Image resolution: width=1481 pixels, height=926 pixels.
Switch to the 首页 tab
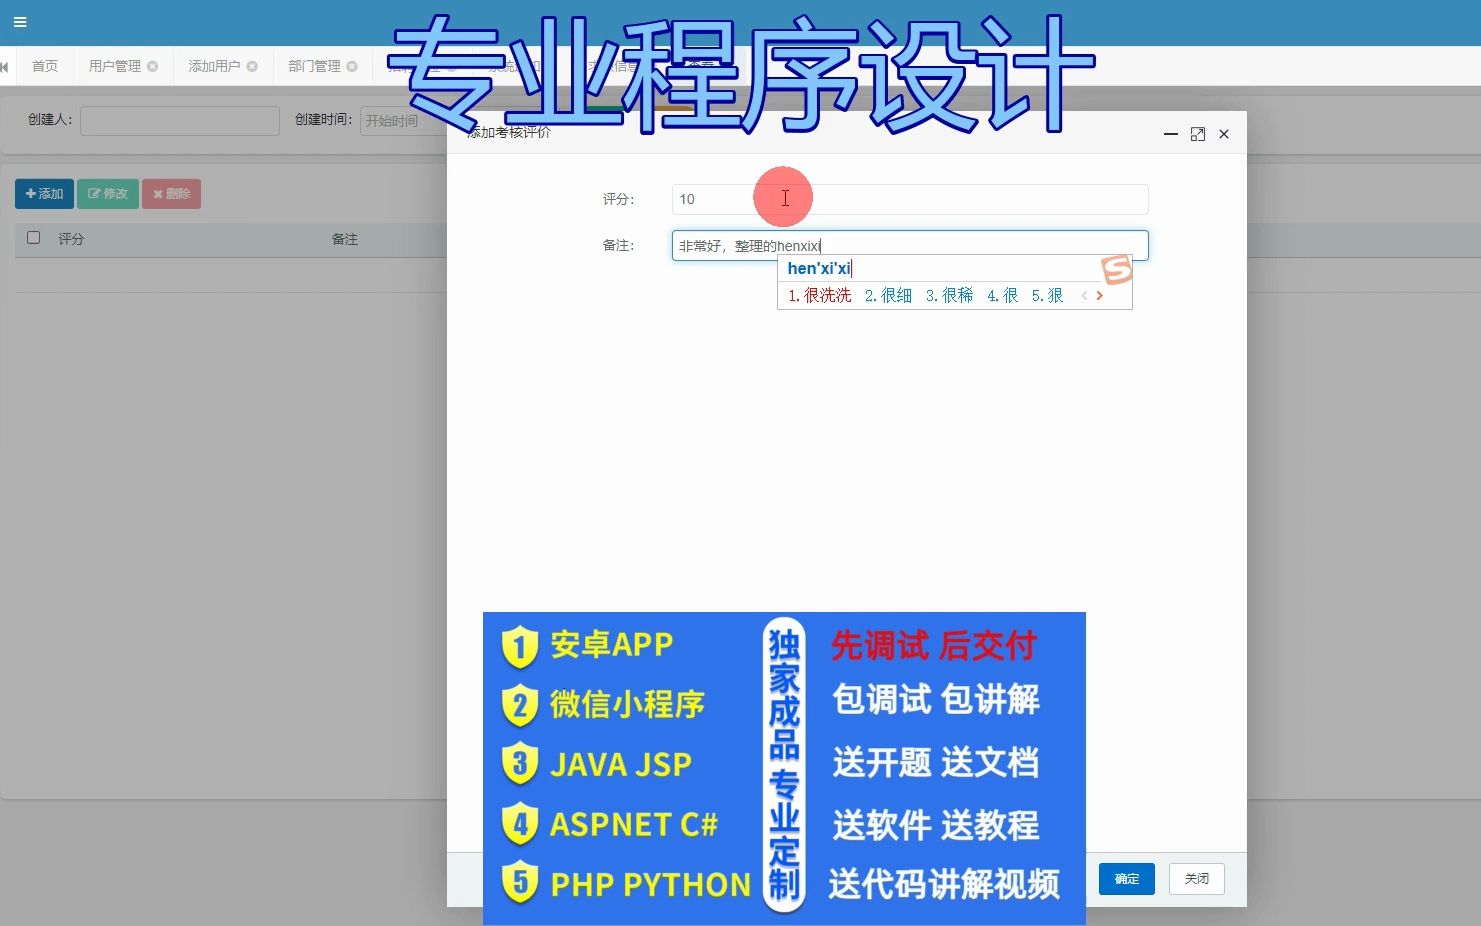pyautogui.click(x=45, y=66)
